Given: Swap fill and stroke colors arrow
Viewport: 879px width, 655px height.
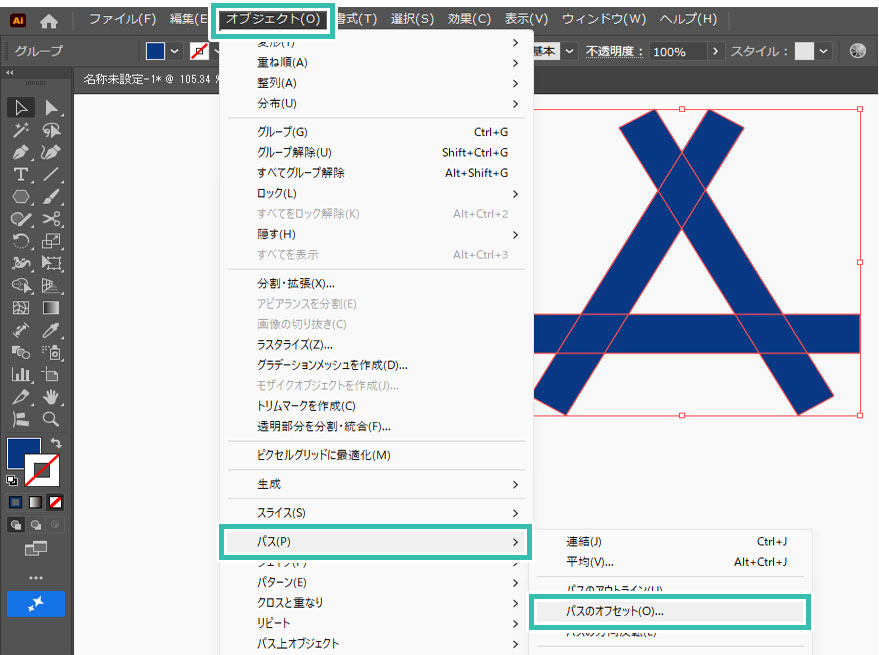Looking at the screenshot, I should (56, 443).
